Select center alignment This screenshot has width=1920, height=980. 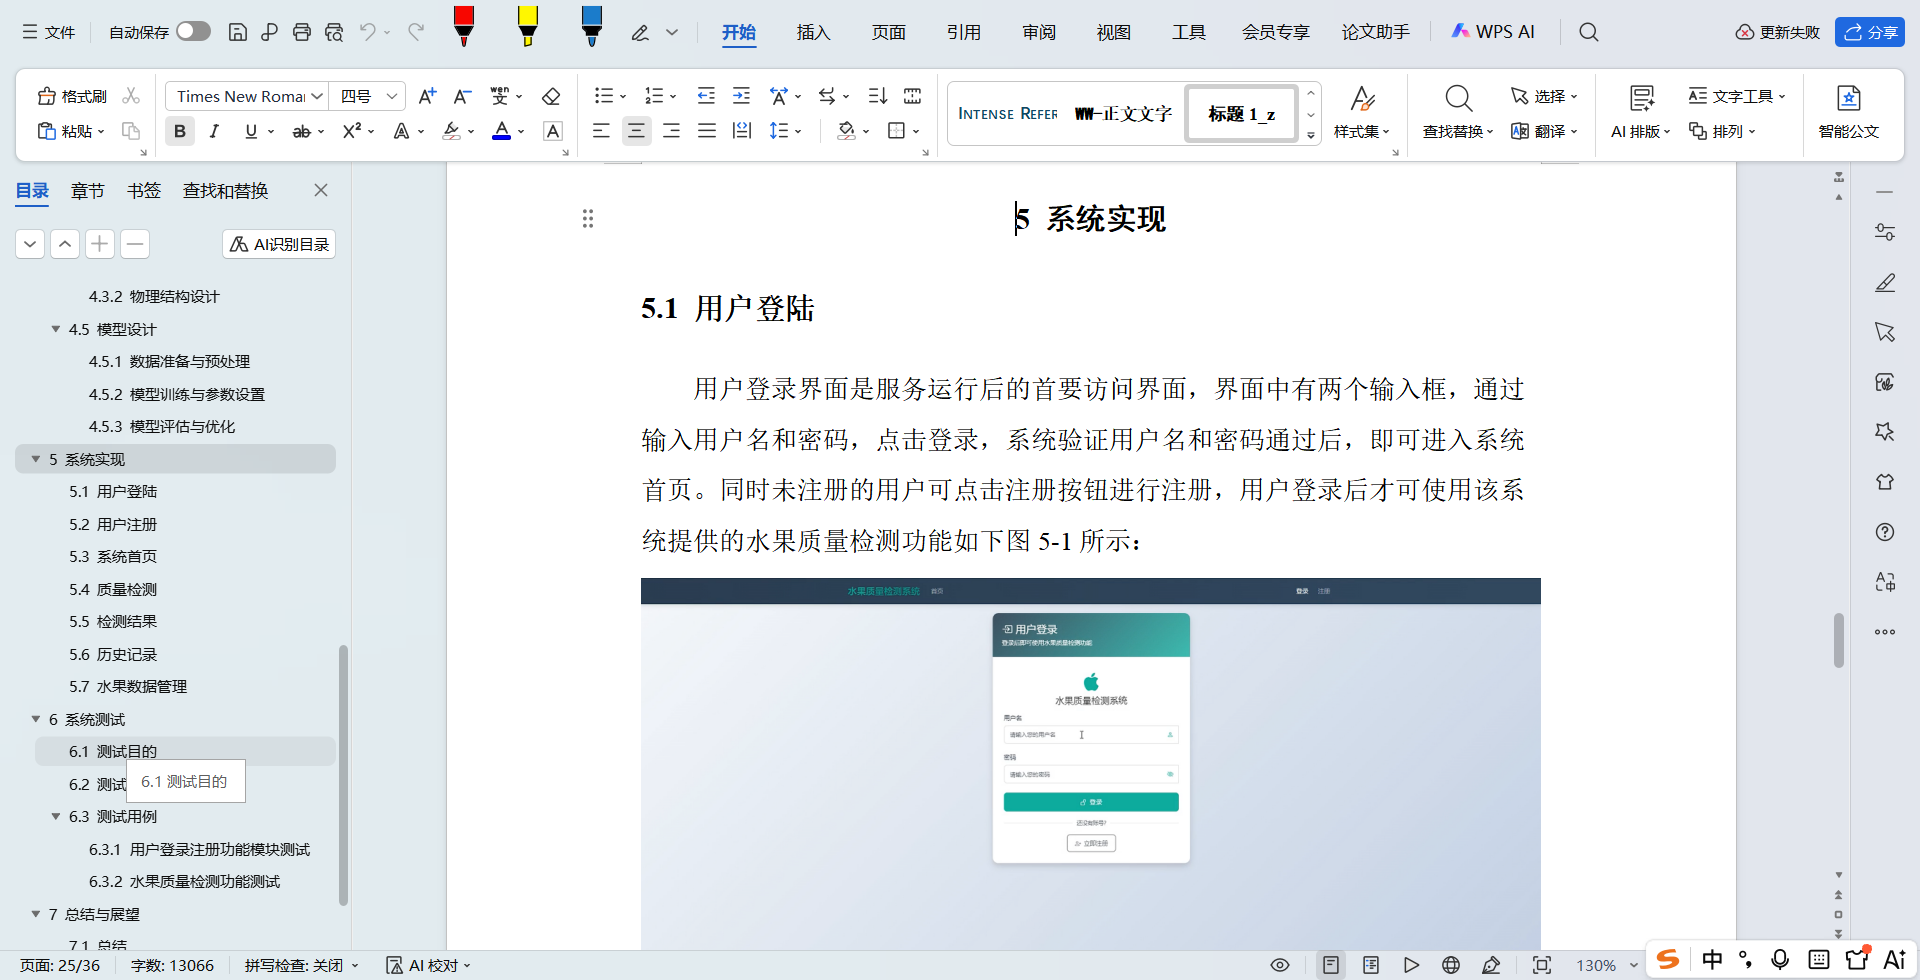point(636,131)
